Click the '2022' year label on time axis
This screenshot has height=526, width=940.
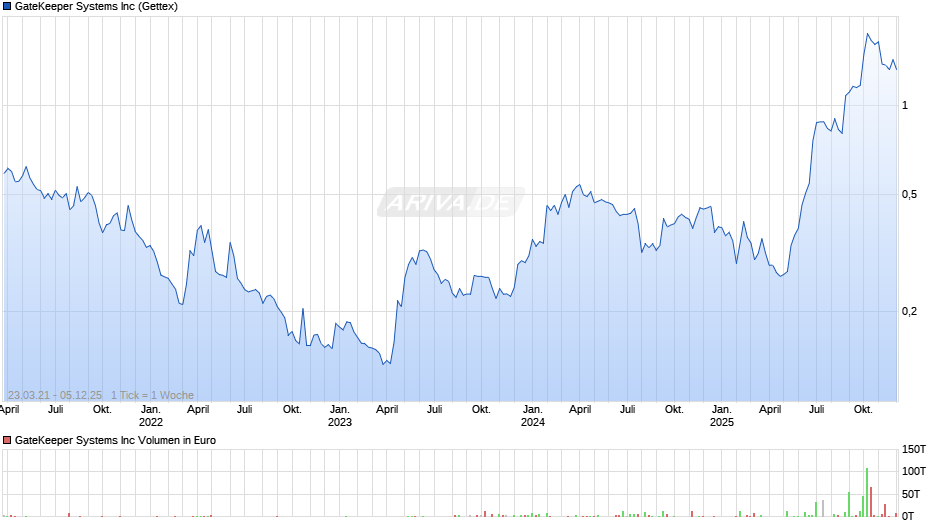coord(150,422)
